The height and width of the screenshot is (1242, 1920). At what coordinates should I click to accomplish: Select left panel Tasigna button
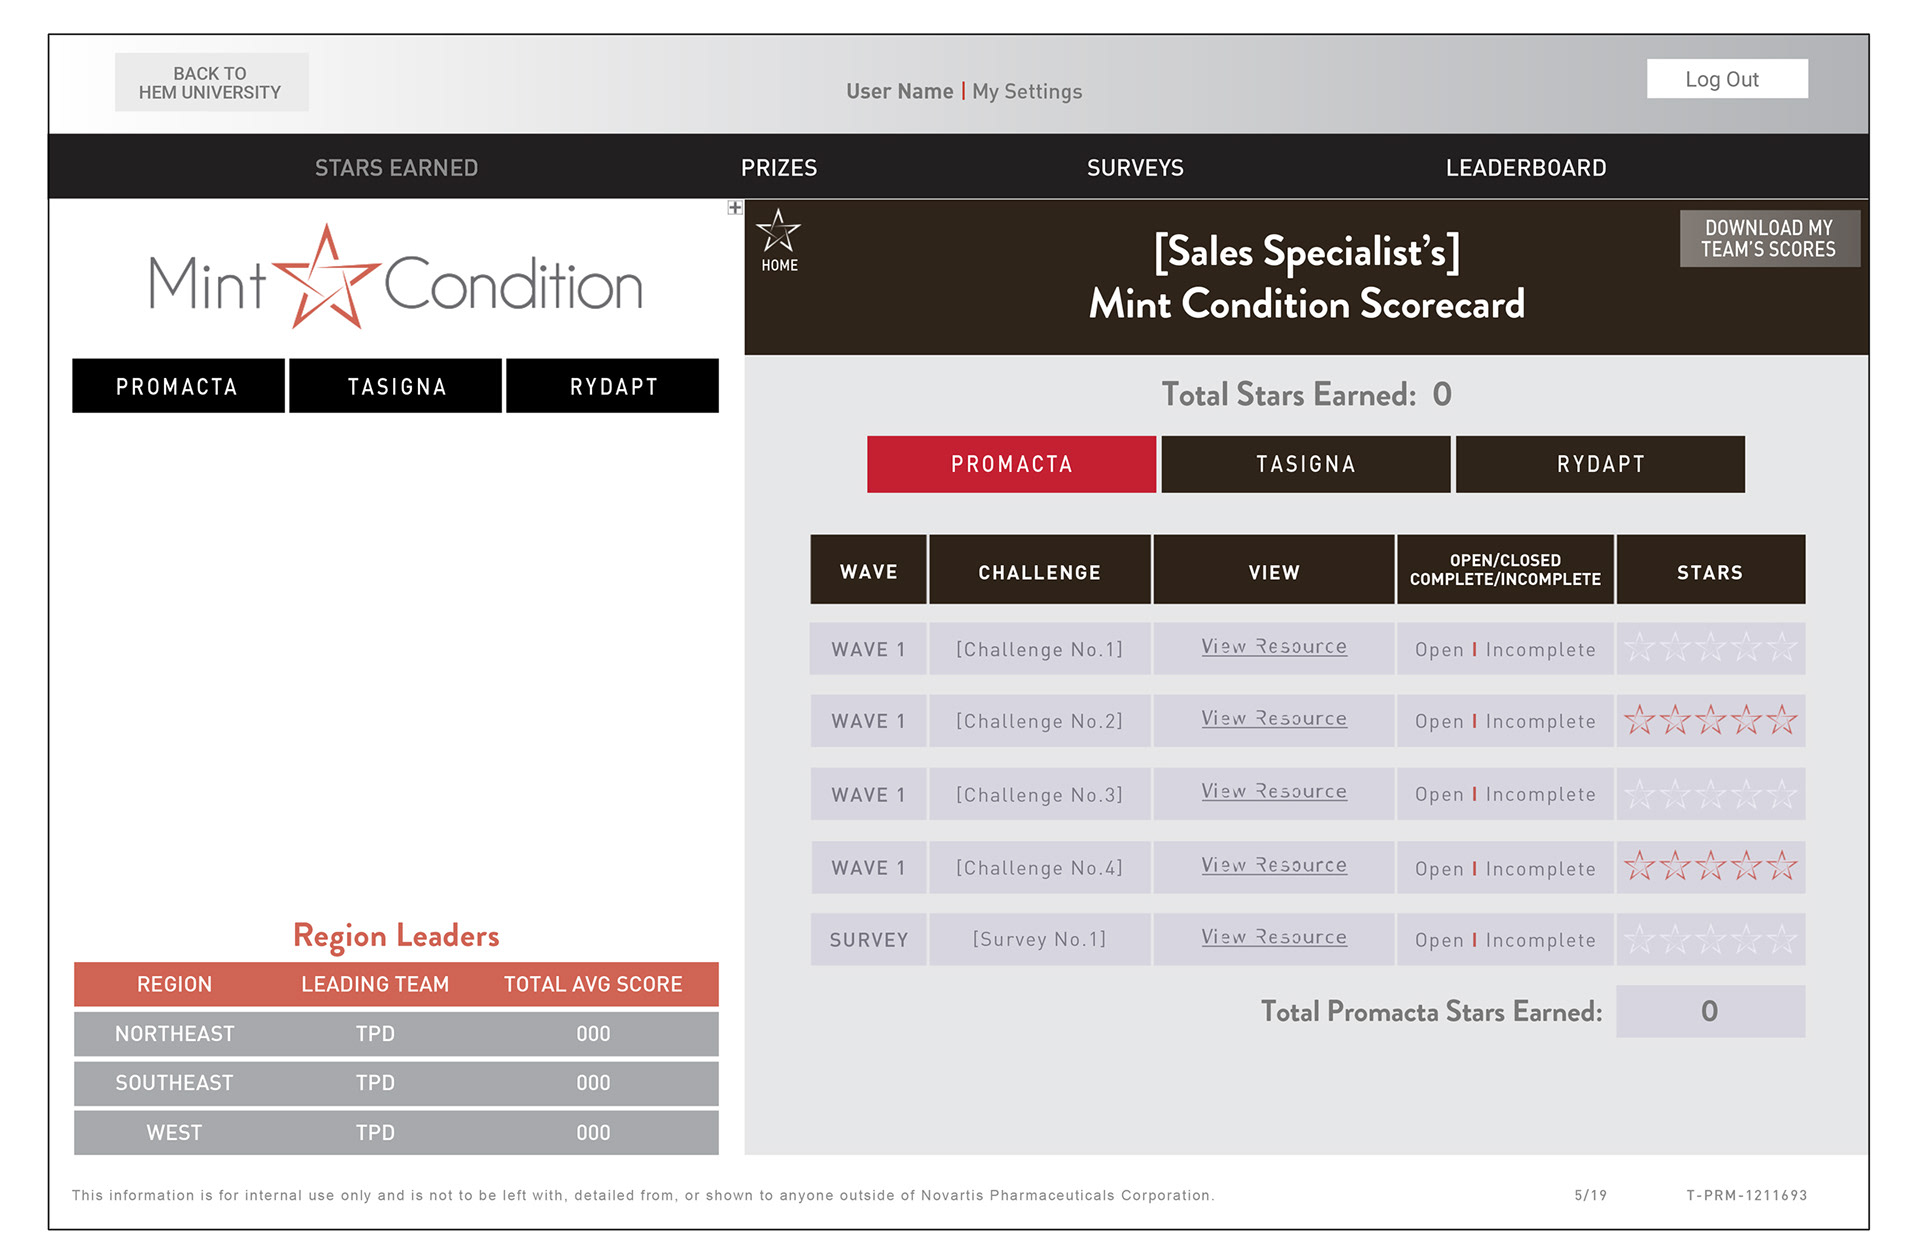396,386
